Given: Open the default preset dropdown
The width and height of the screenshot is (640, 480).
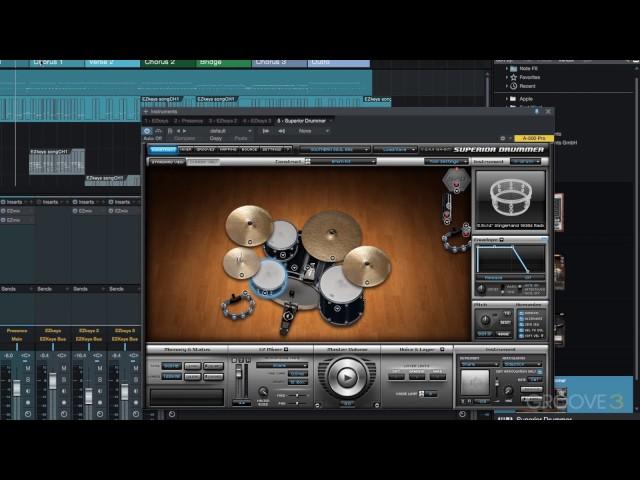Looking at the screenshot, I should pos(230,131).
